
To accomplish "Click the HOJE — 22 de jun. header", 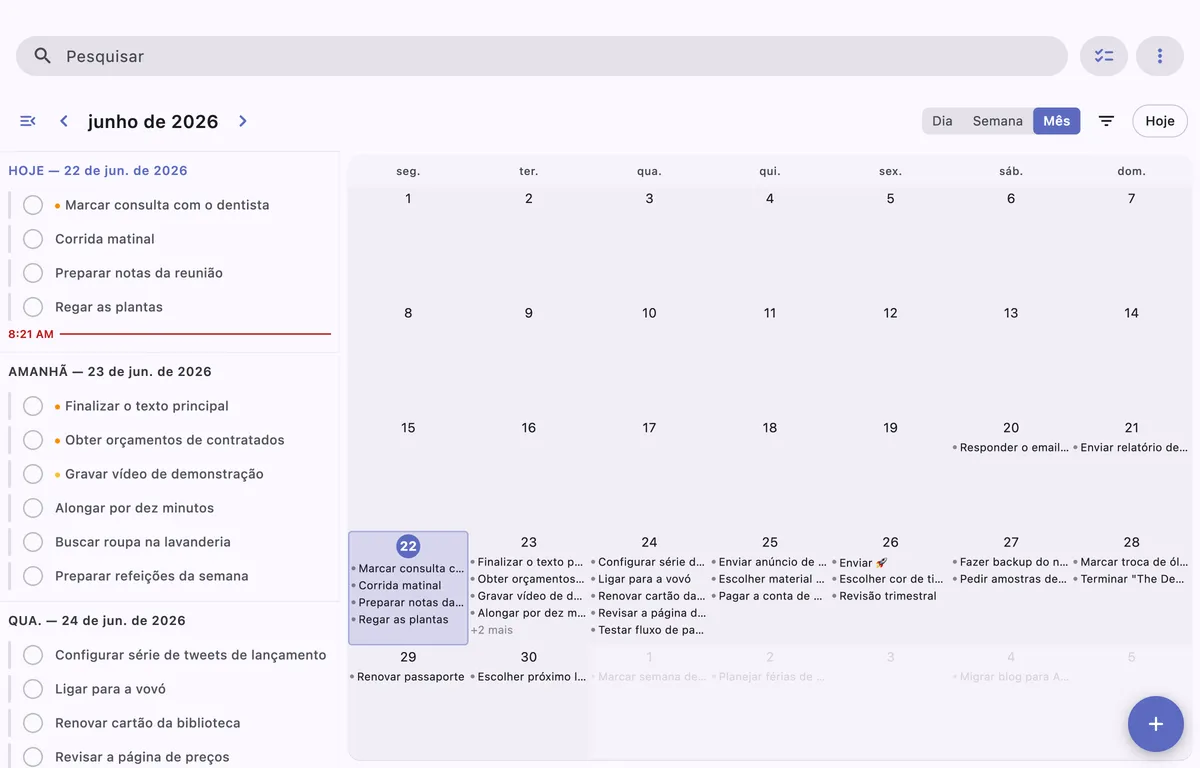I will pos(98,171).
